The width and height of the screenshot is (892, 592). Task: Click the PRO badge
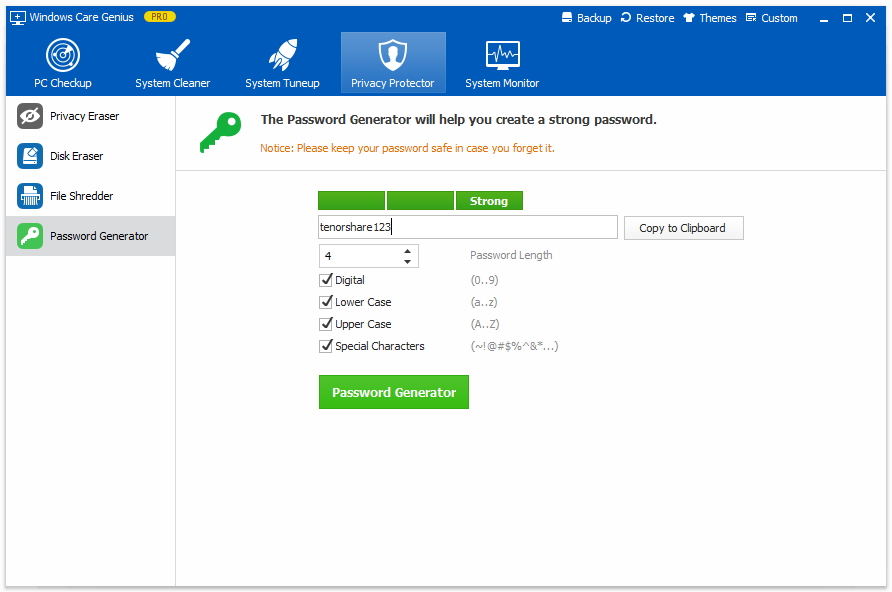pyautogui.click(x=160, y=17)
